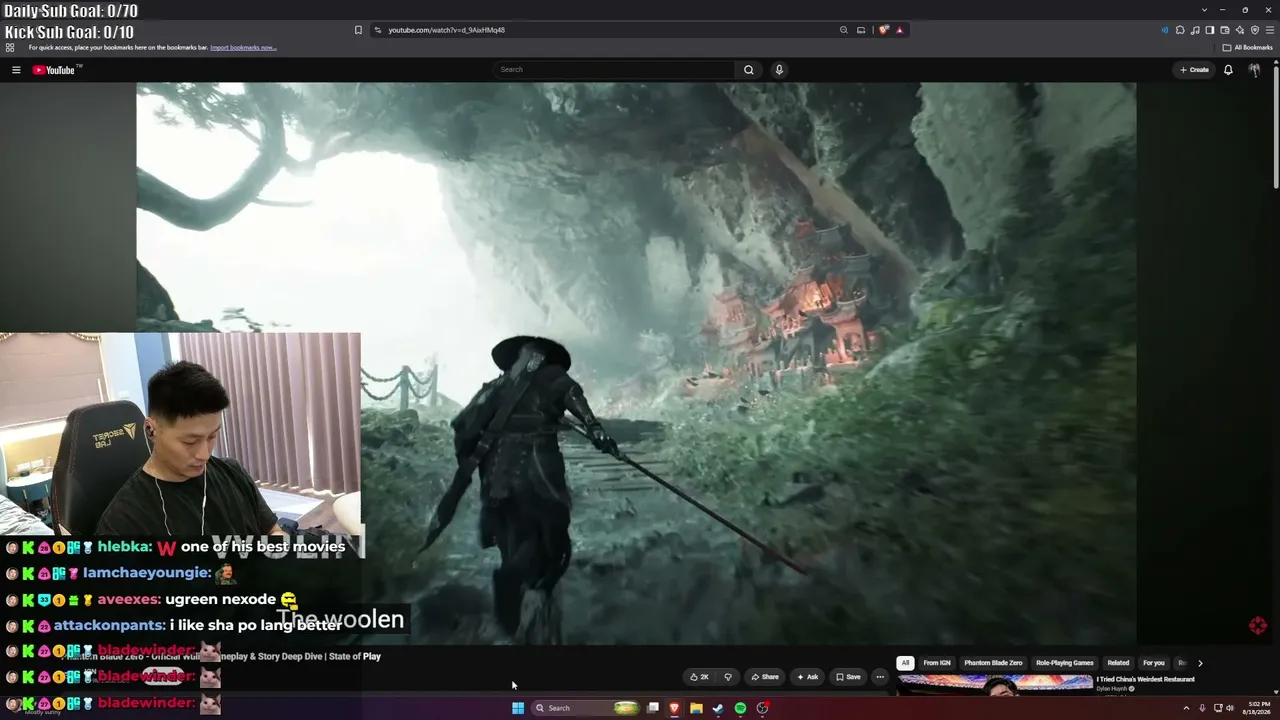Click the address bar URL
The image size is (1280, 720).
click(446, 30)
